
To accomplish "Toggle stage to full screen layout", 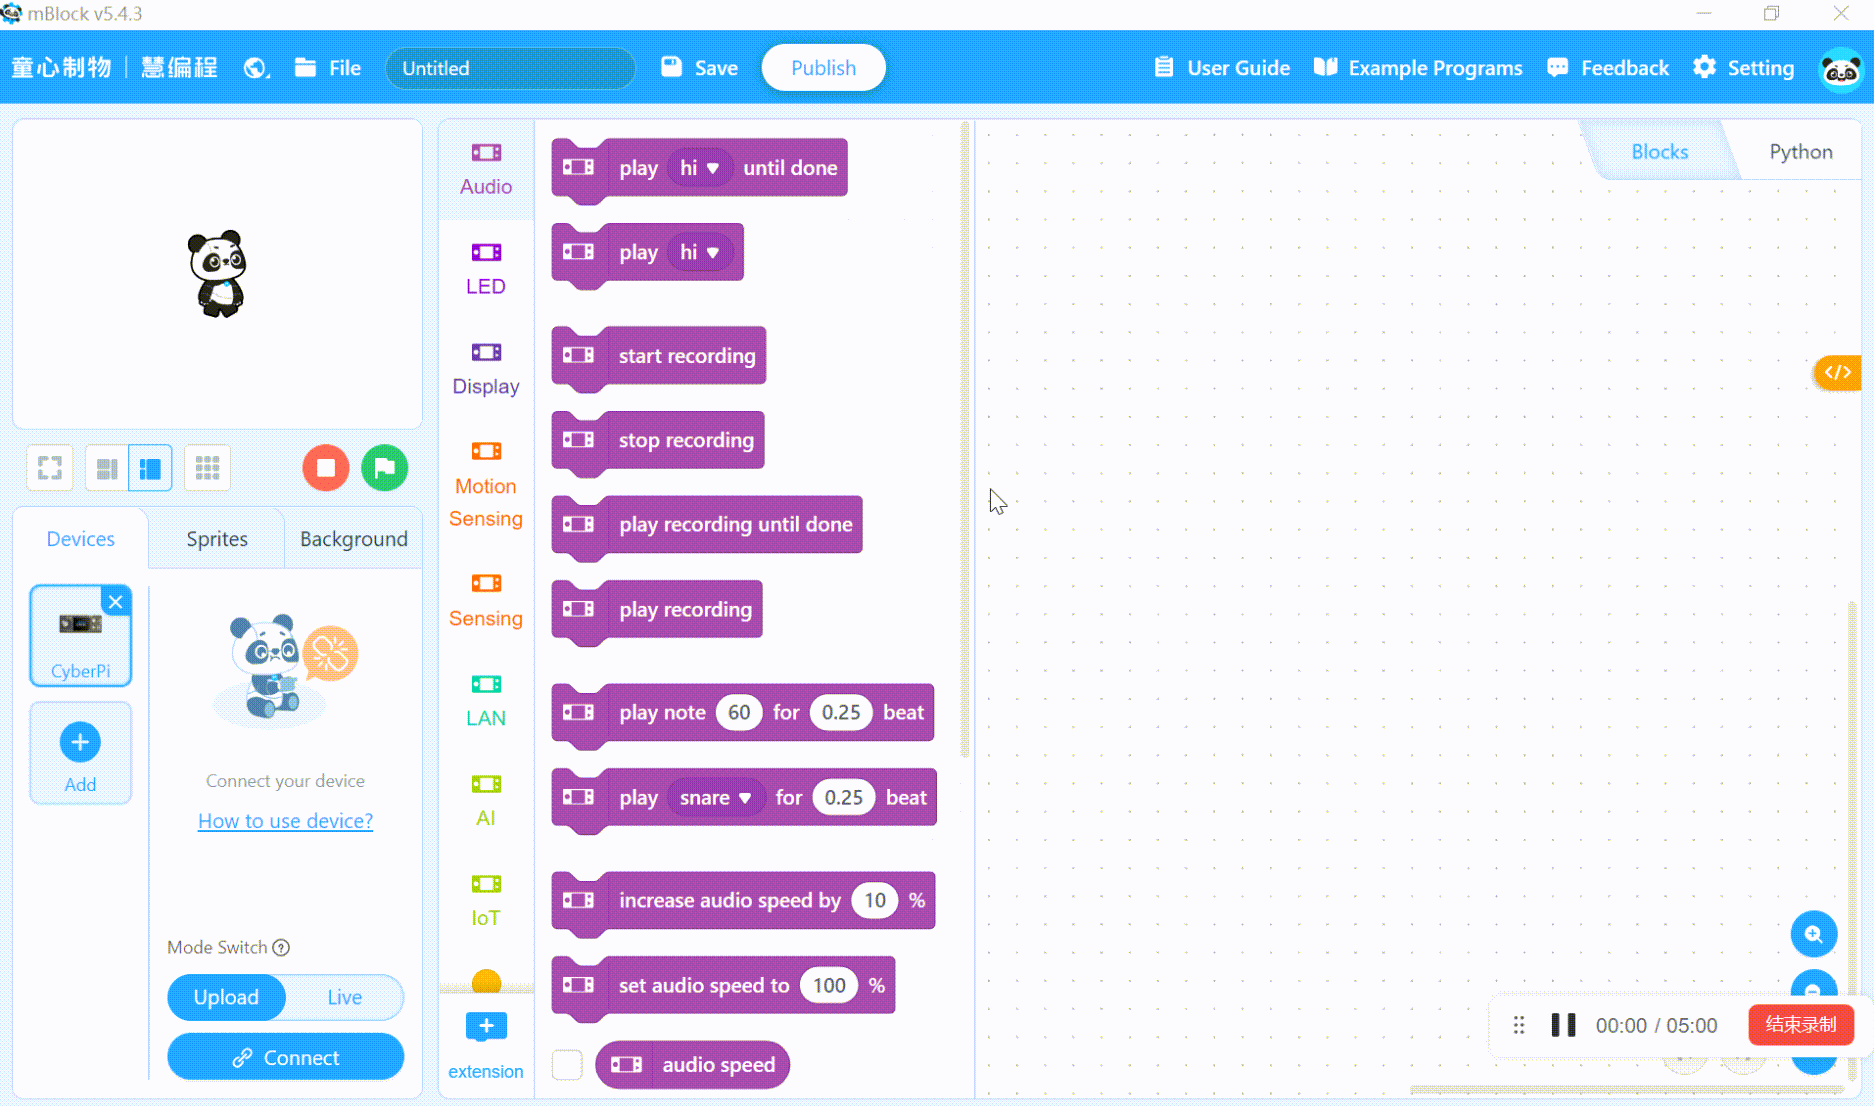I will 49,467.
